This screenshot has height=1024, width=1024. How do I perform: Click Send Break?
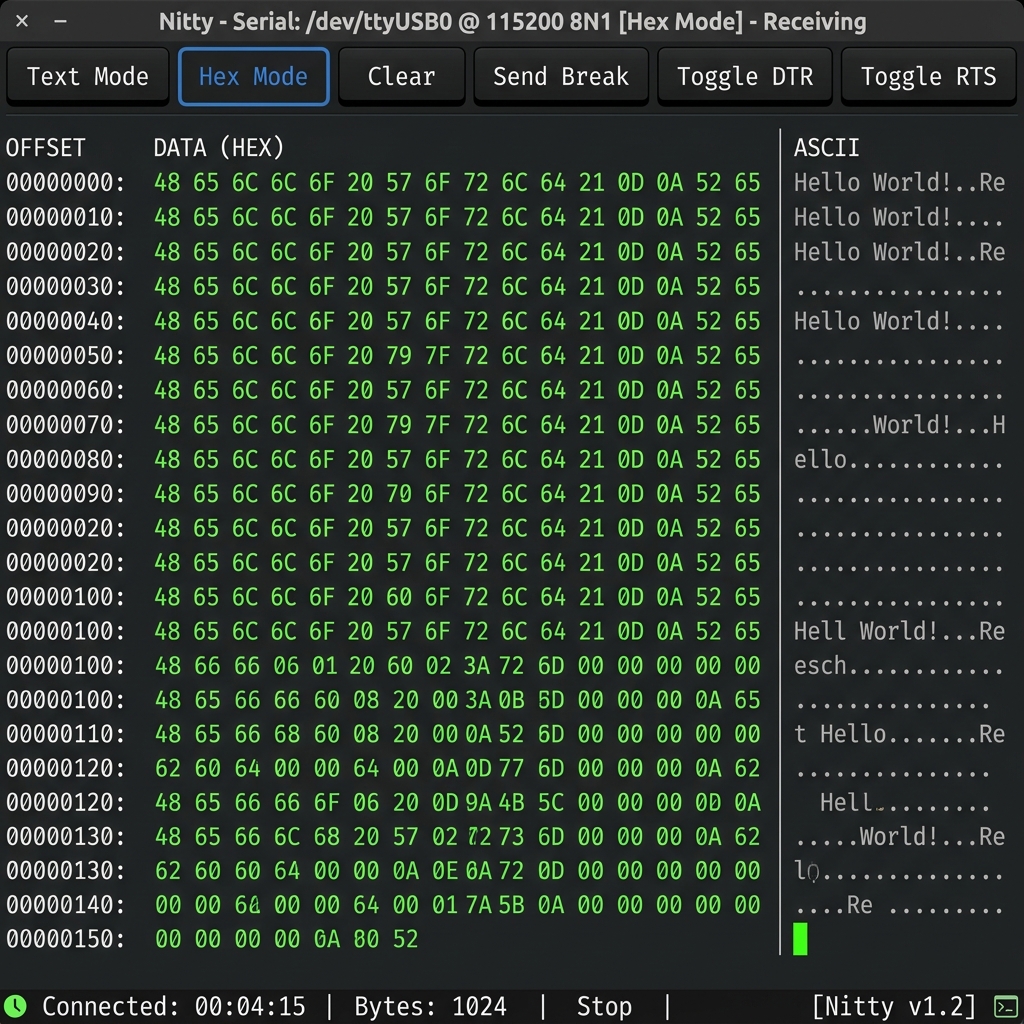[561, 76]
